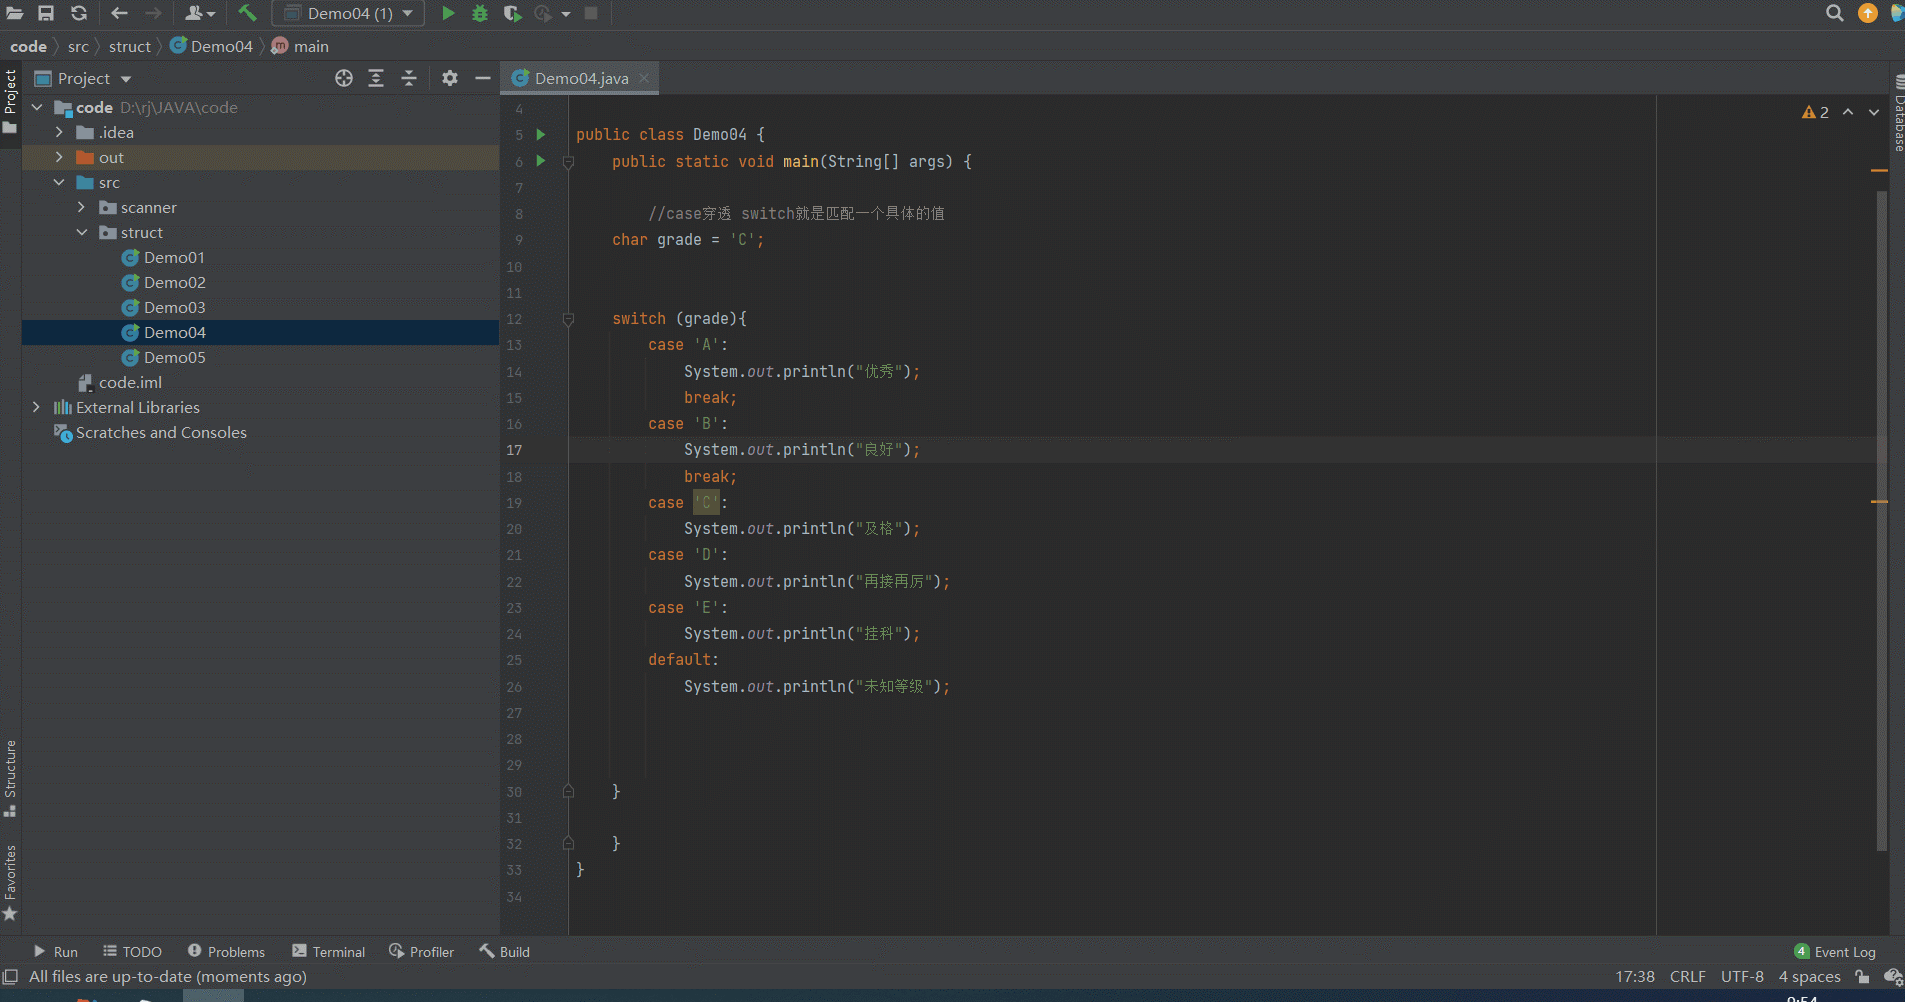This screenshot has height=1002, width=1905.
Task: Open the Structure side tool window tab
Action: coord(10,779)
